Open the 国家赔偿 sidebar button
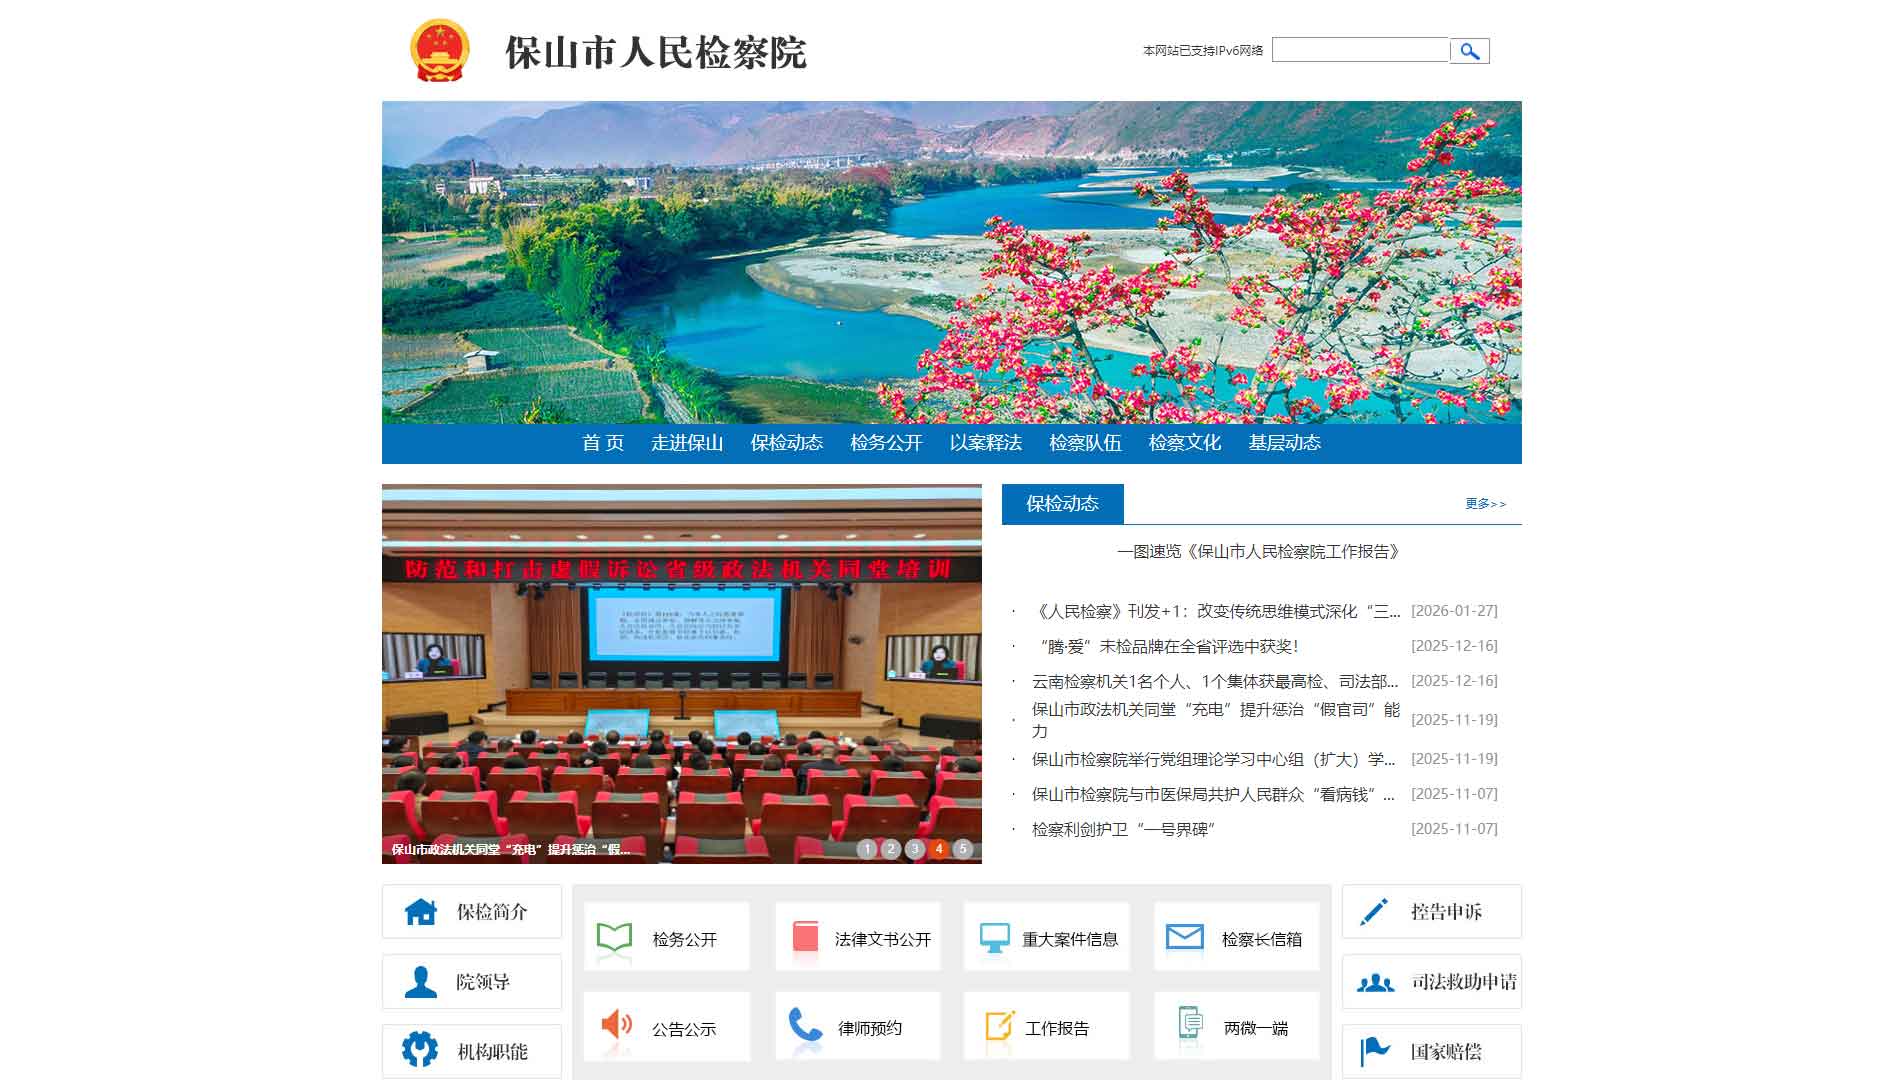This screenshot has height=1080, width=1902. (x=1432, y=1051)
